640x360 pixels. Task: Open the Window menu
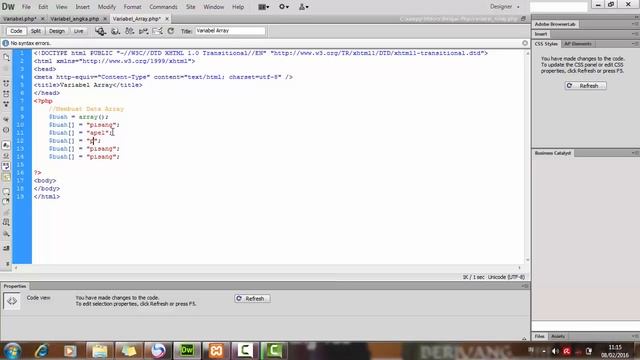(x=213, y=7)
